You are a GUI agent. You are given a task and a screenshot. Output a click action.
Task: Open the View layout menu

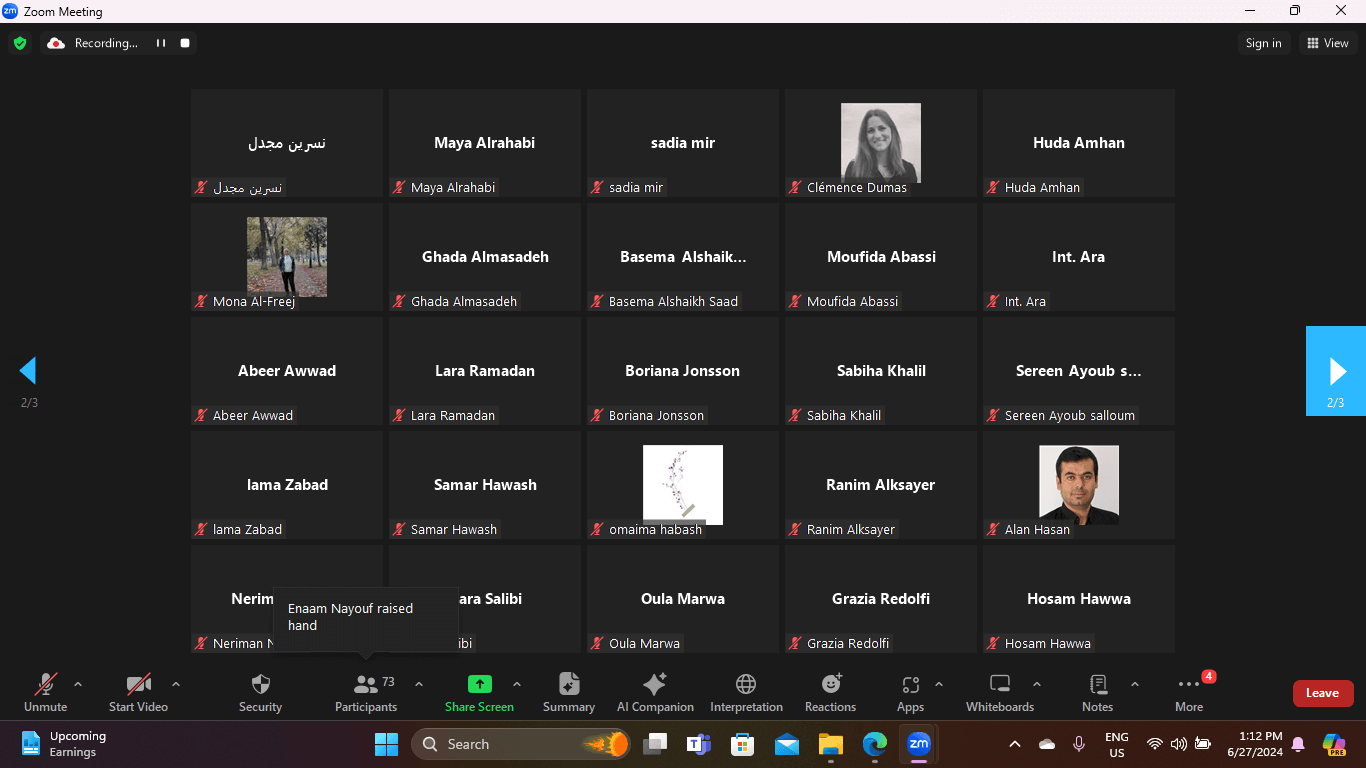1327,43
